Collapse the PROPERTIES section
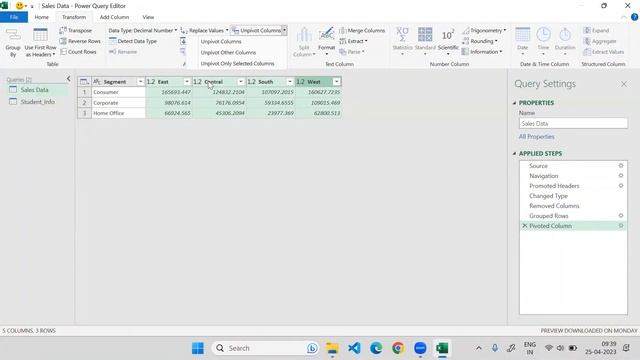640x360 pixels. coord(514,103)
